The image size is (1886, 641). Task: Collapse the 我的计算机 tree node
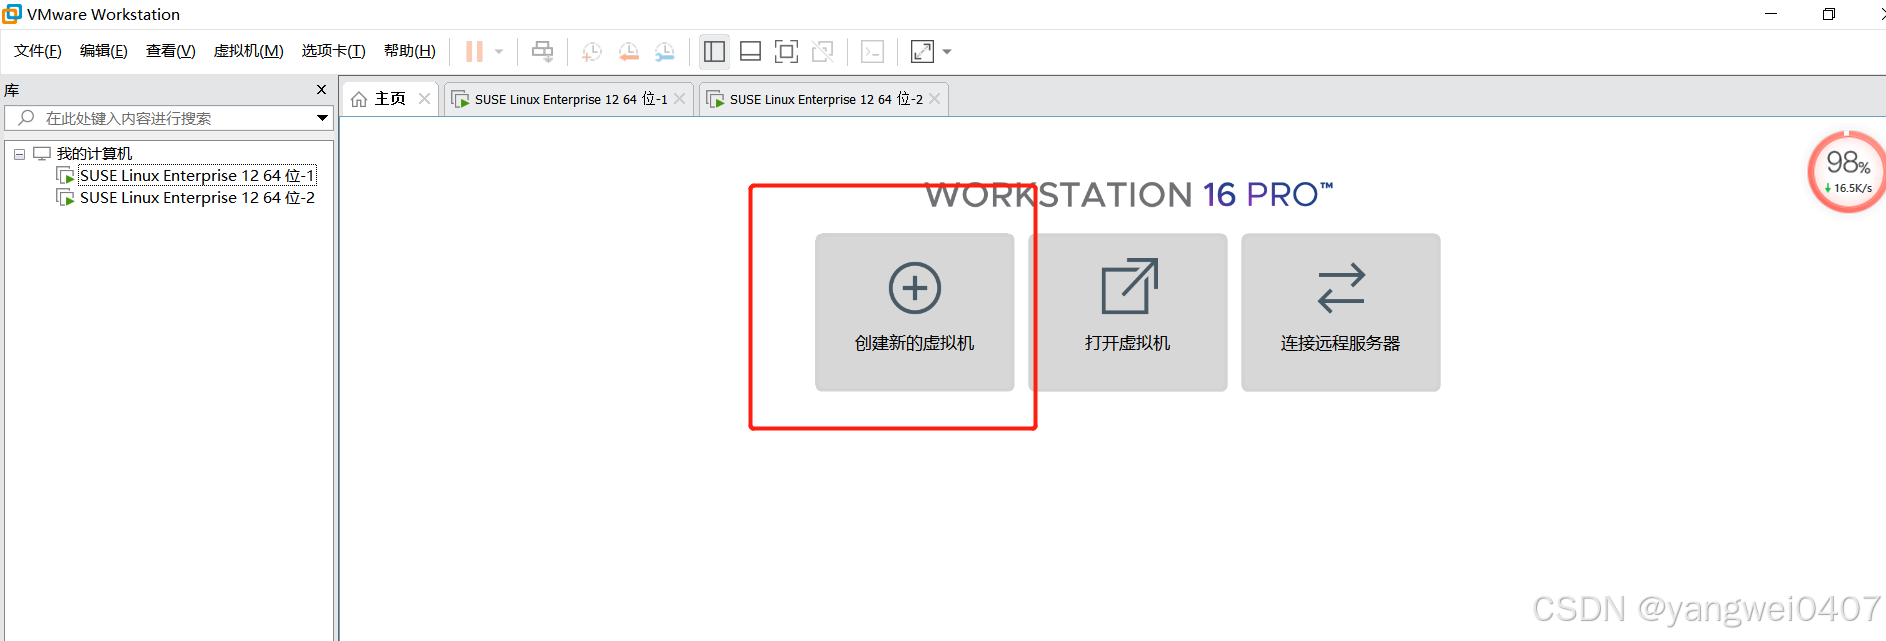click(x=19, y=154)
